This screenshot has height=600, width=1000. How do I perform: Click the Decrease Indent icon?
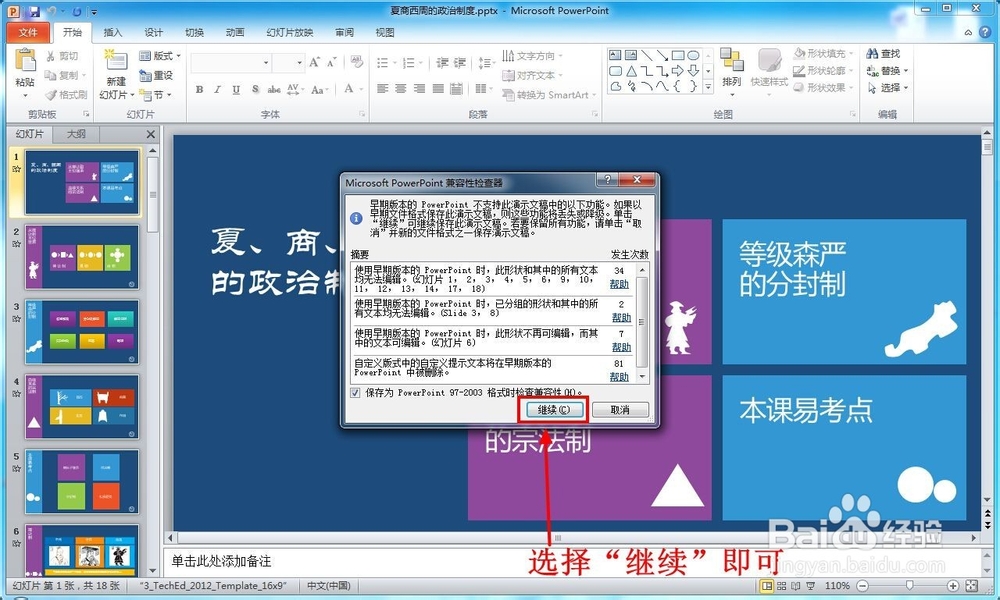click(x=443, y=62)
